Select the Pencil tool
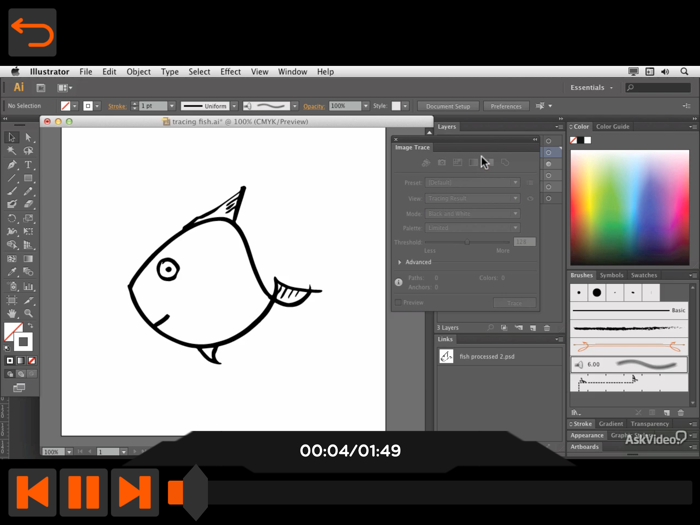Image resolution: width=700 pixels, height=525 pixels. (28, 191)
